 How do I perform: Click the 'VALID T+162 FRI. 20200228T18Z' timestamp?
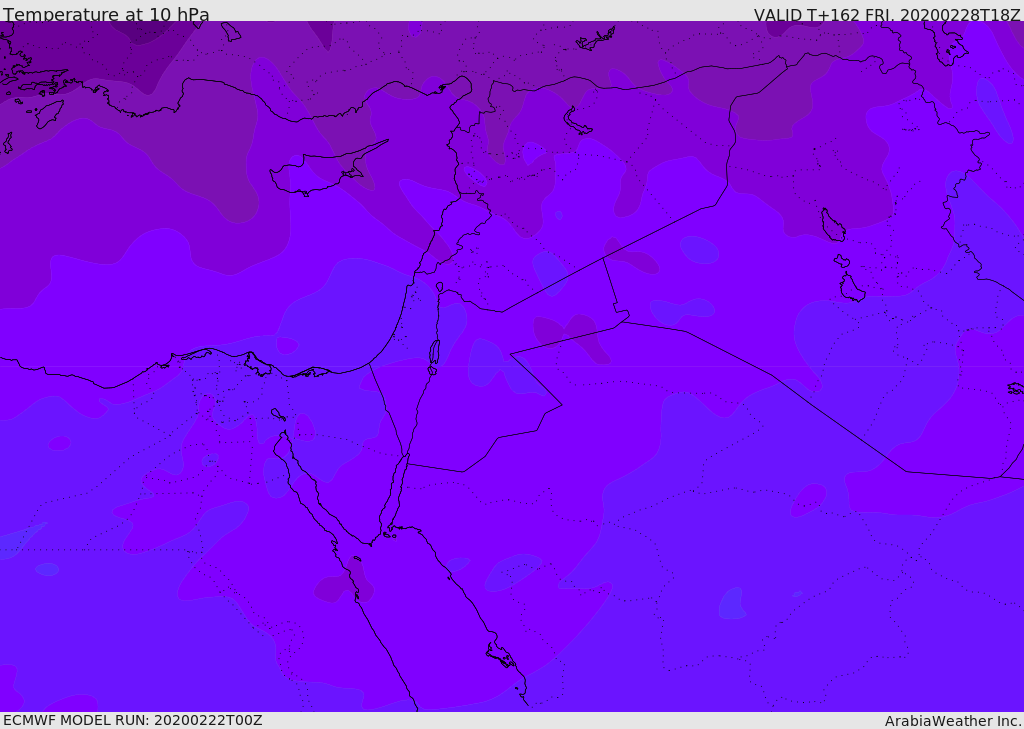tap(887, 15)
